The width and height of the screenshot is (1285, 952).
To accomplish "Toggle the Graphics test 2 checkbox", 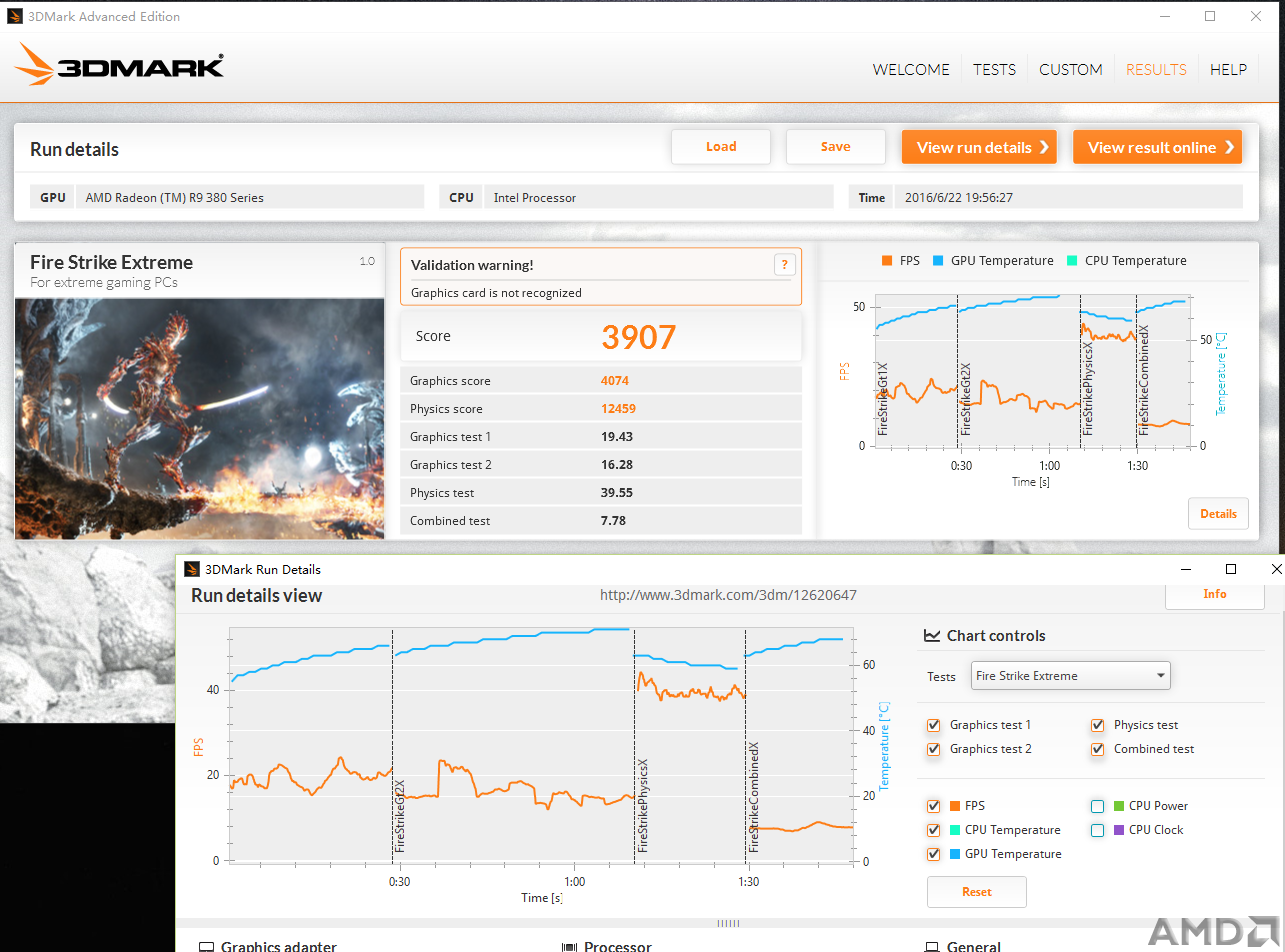I will [x=933, y=749].
